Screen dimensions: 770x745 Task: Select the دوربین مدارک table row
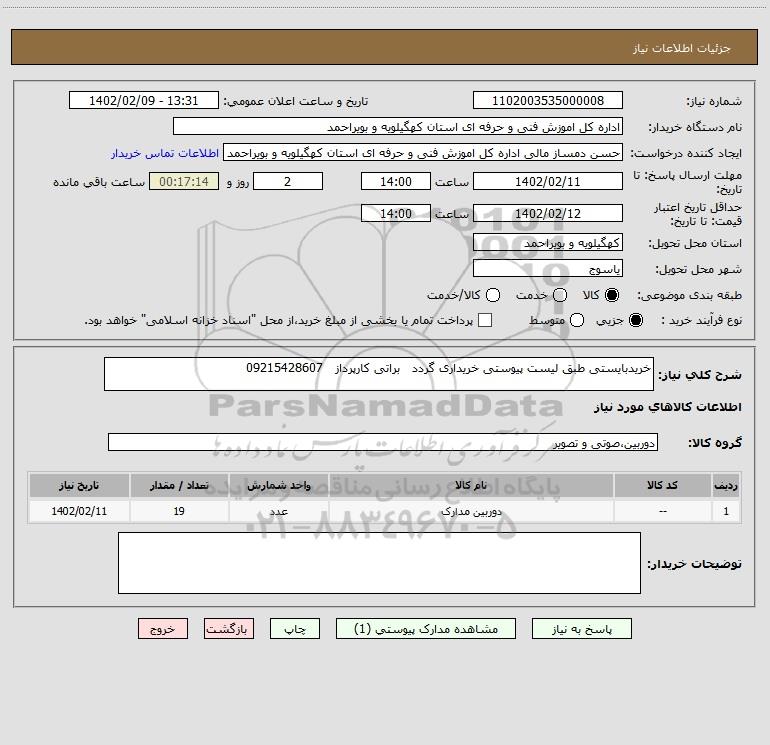tap(385, 511)
